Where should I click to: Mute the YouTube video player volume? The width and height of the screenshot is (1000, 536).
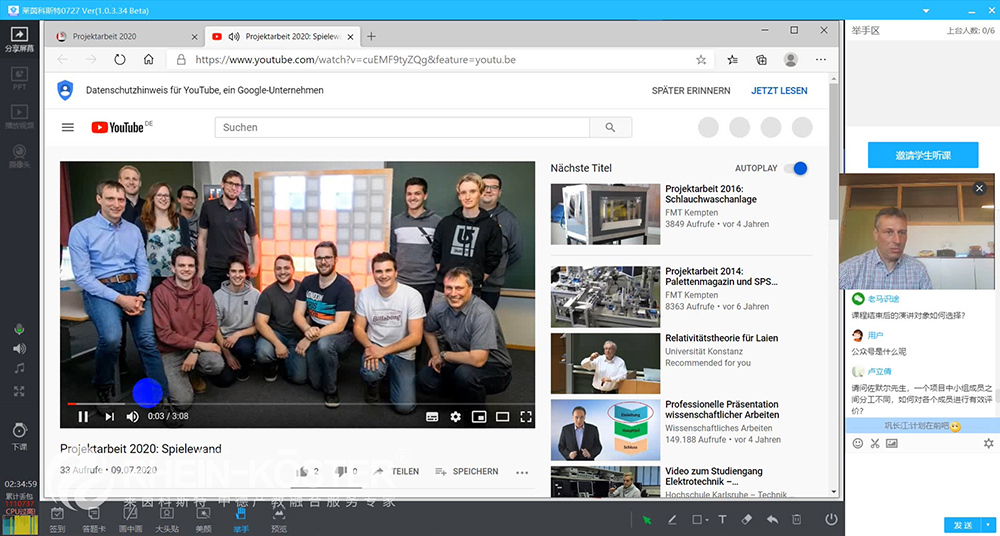coord(132,416)
